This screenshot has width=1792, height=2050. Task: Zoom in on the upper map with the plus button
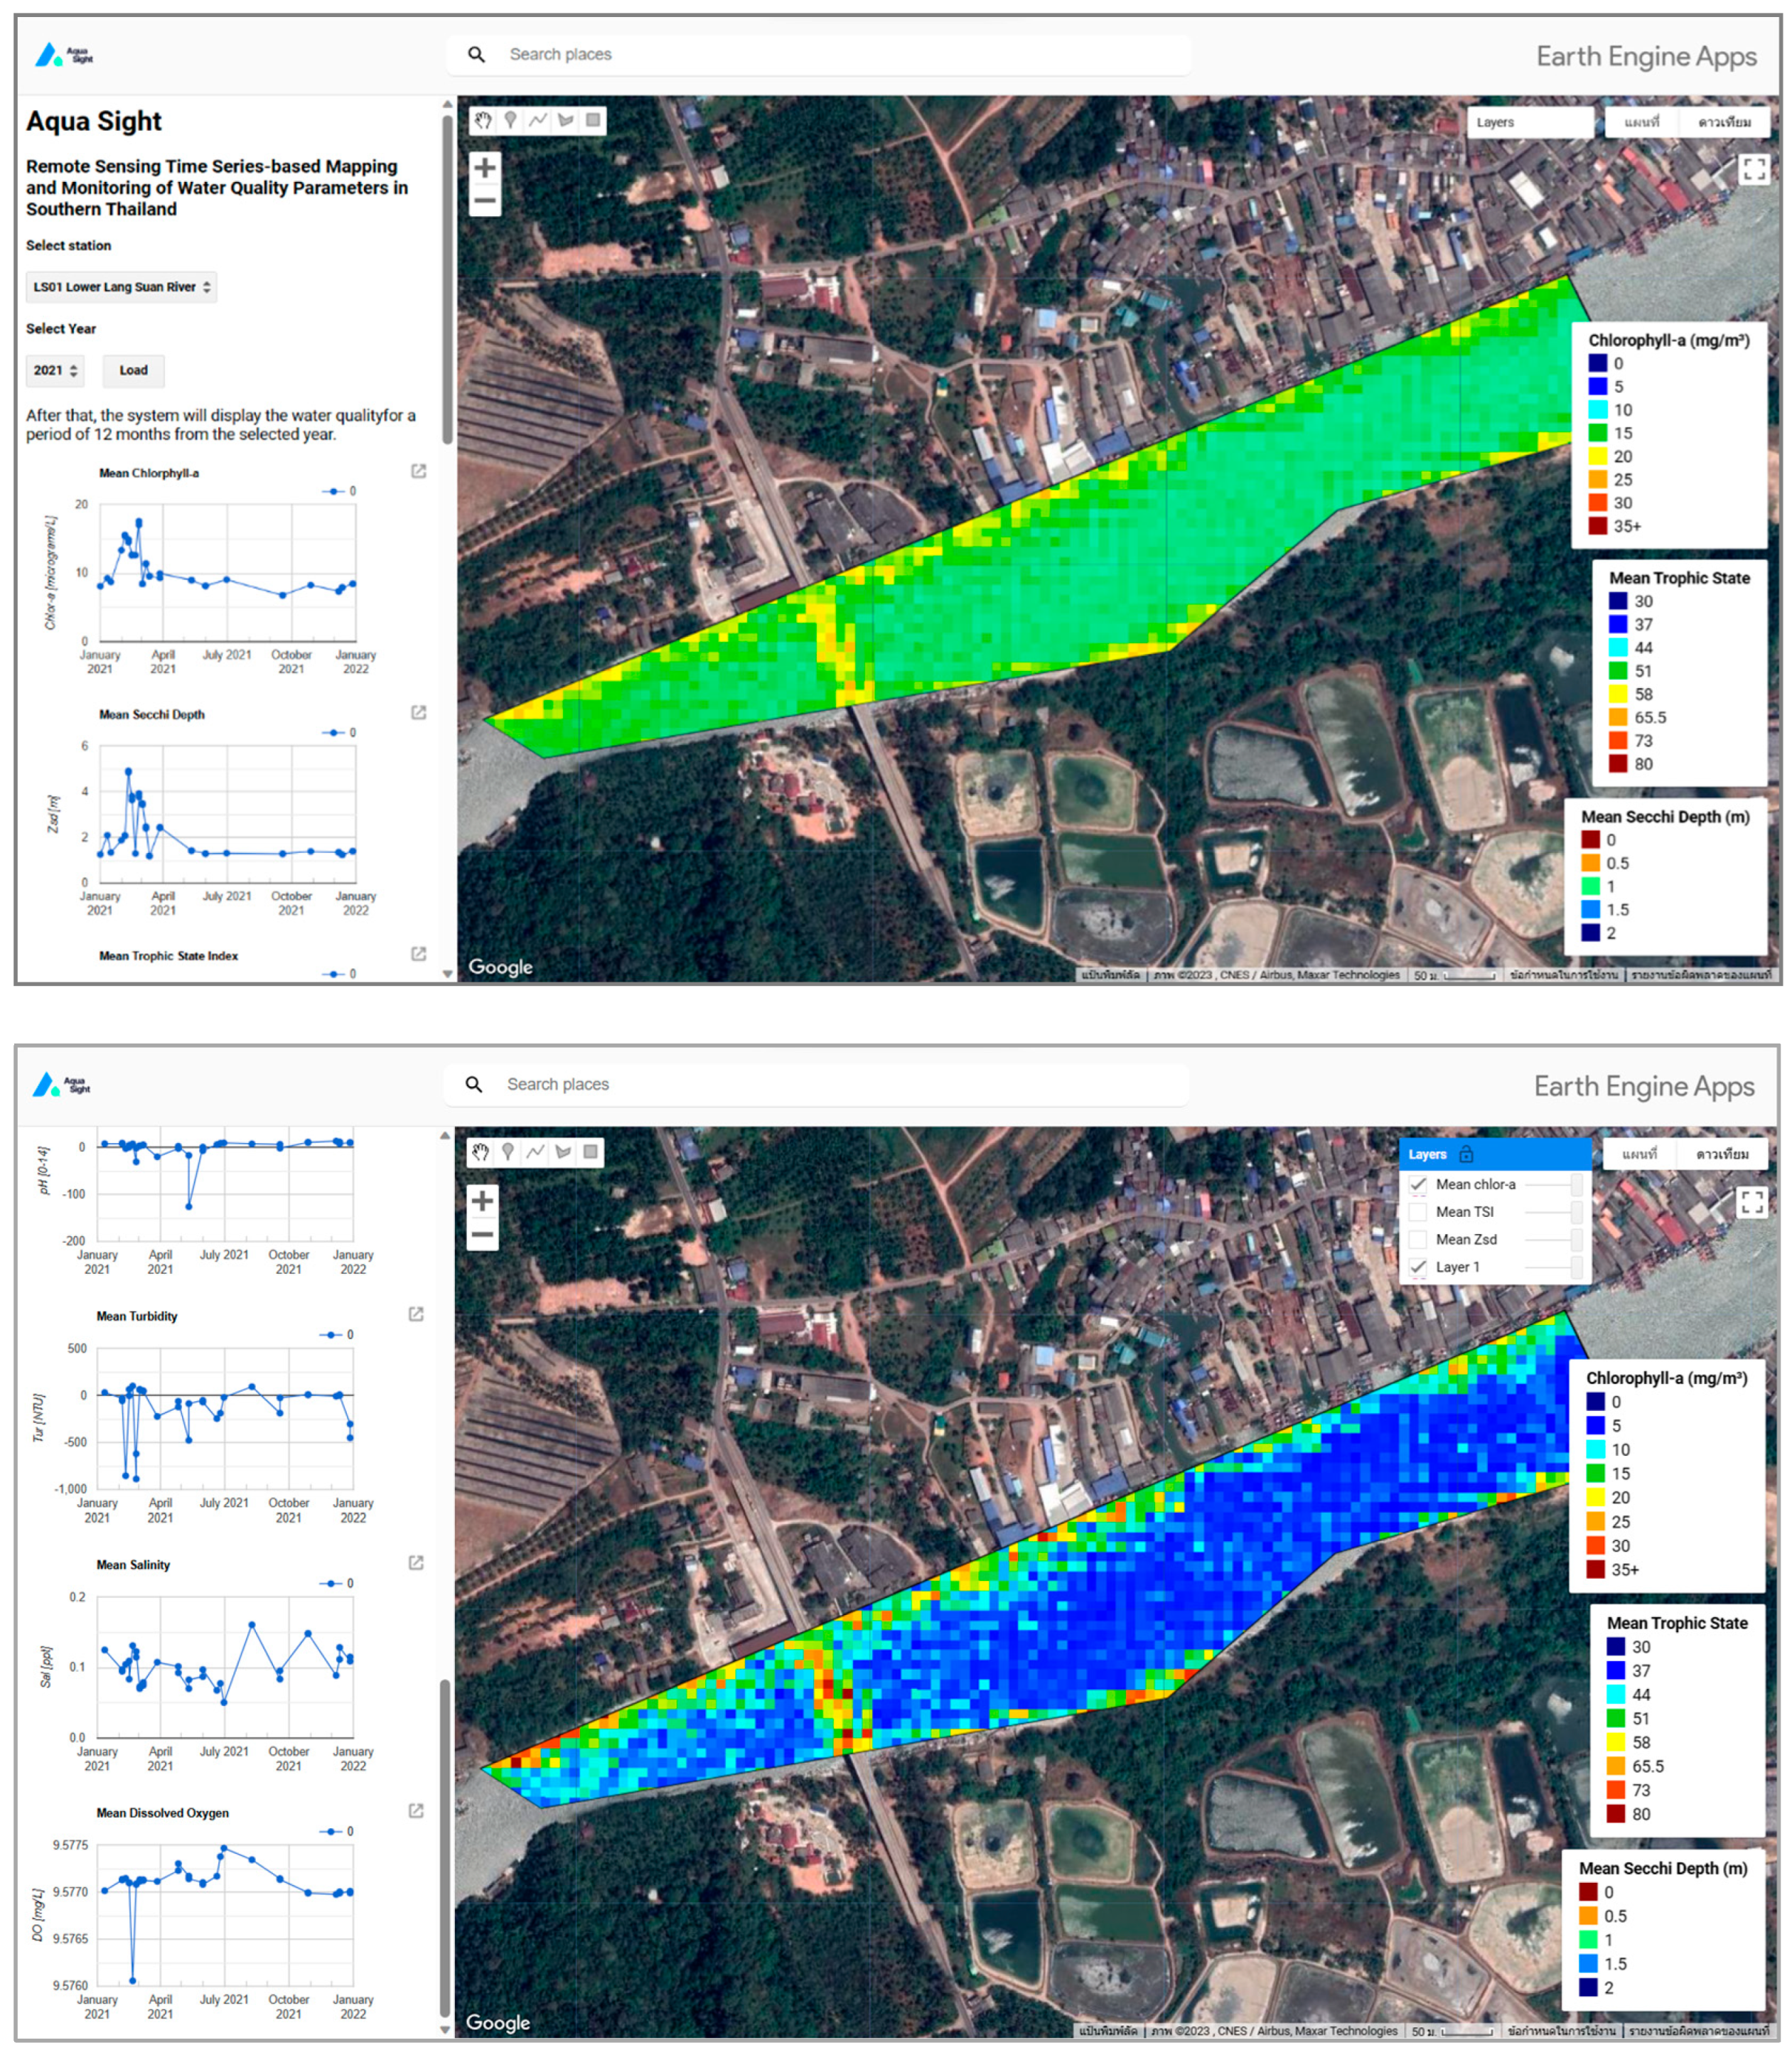485,167
